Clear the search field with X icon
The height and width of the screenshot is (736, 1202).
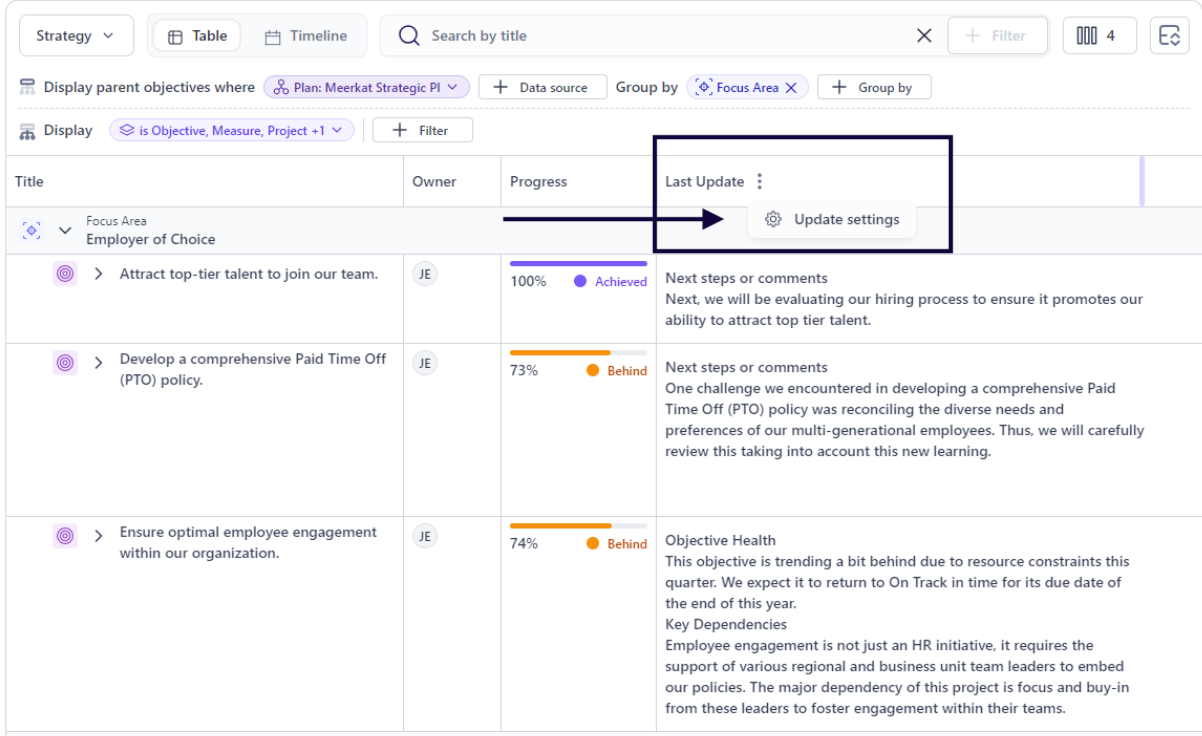pos(924,36)
